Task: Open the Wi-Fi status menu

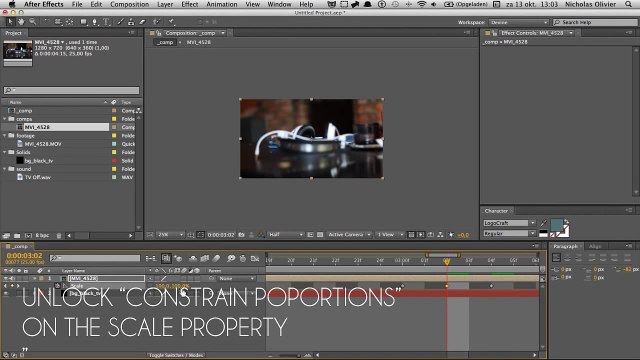Action: (422, 4)
